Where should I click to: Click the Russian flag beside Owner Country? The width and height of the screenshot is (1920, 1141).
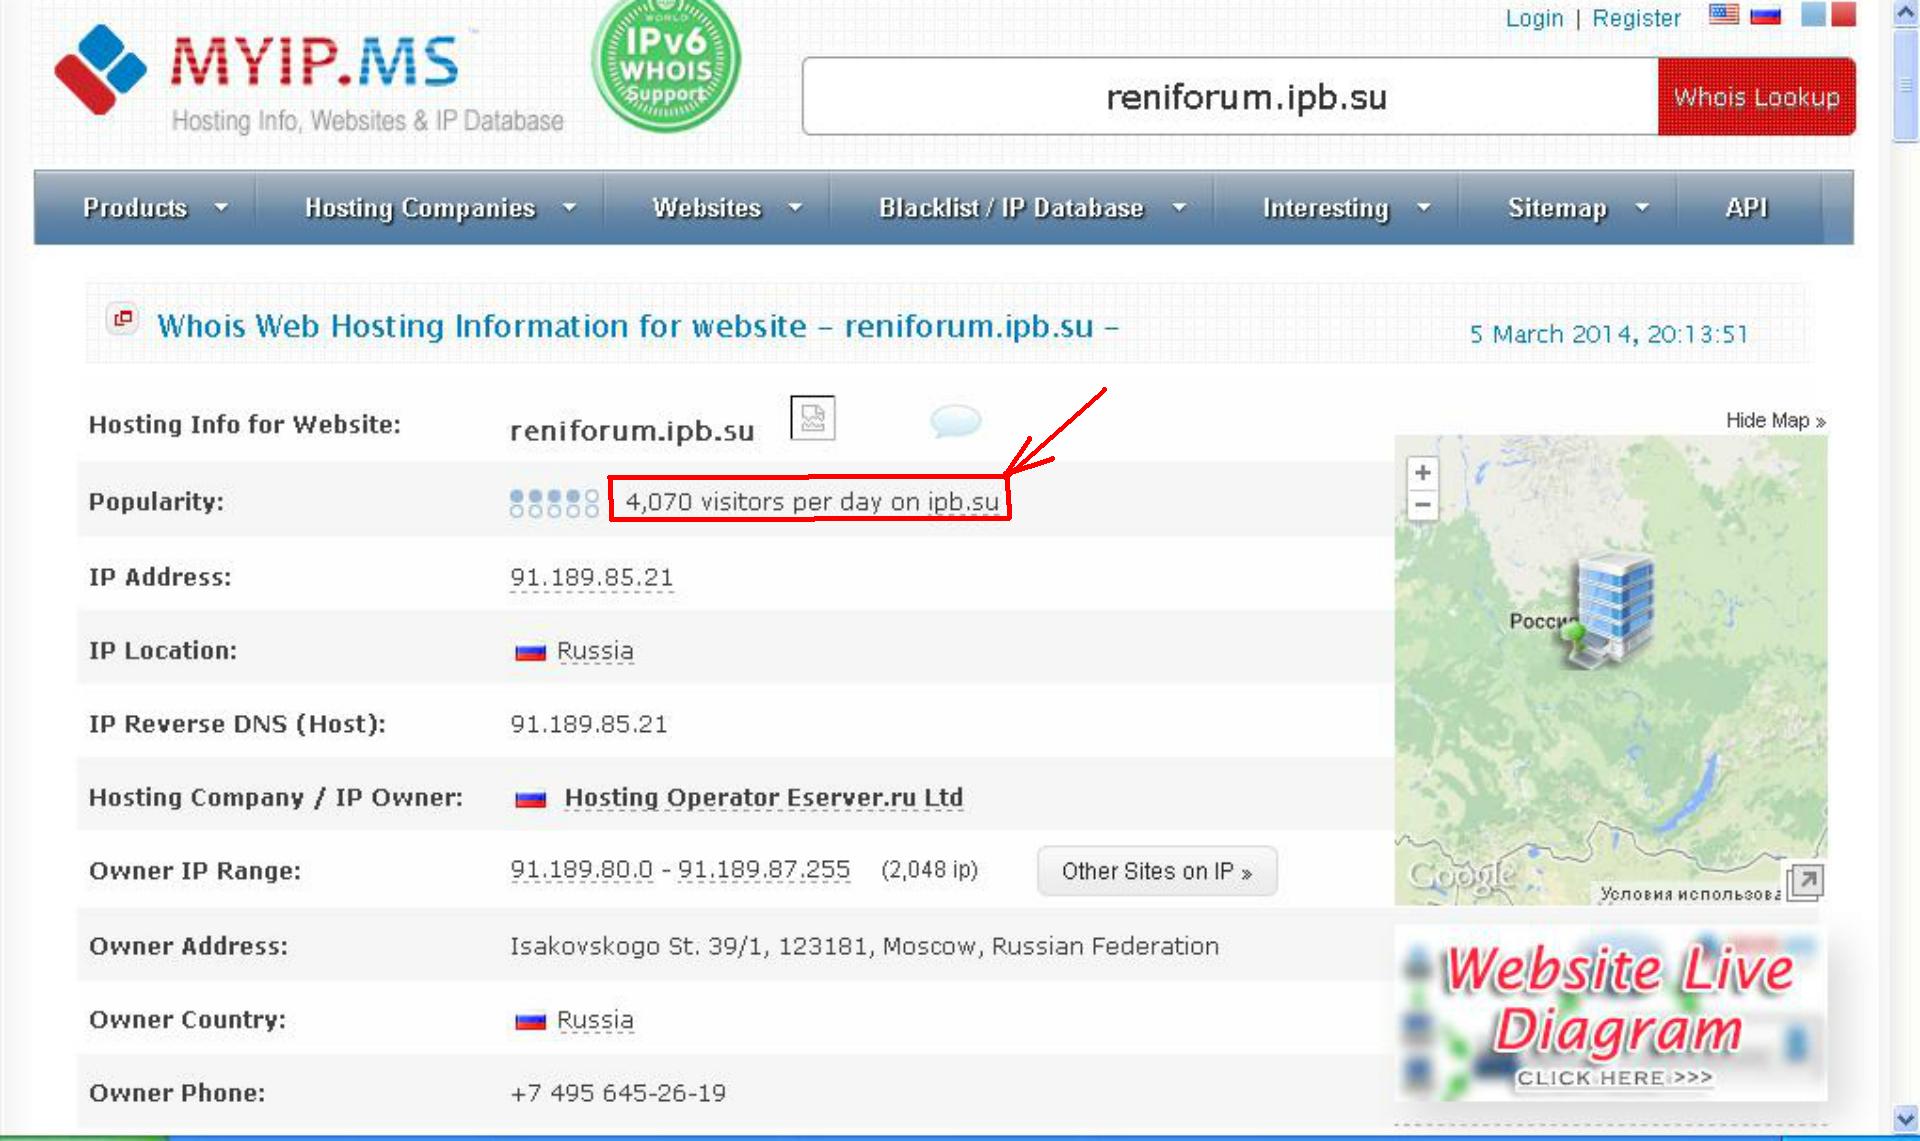click(x=530, y=1021)
